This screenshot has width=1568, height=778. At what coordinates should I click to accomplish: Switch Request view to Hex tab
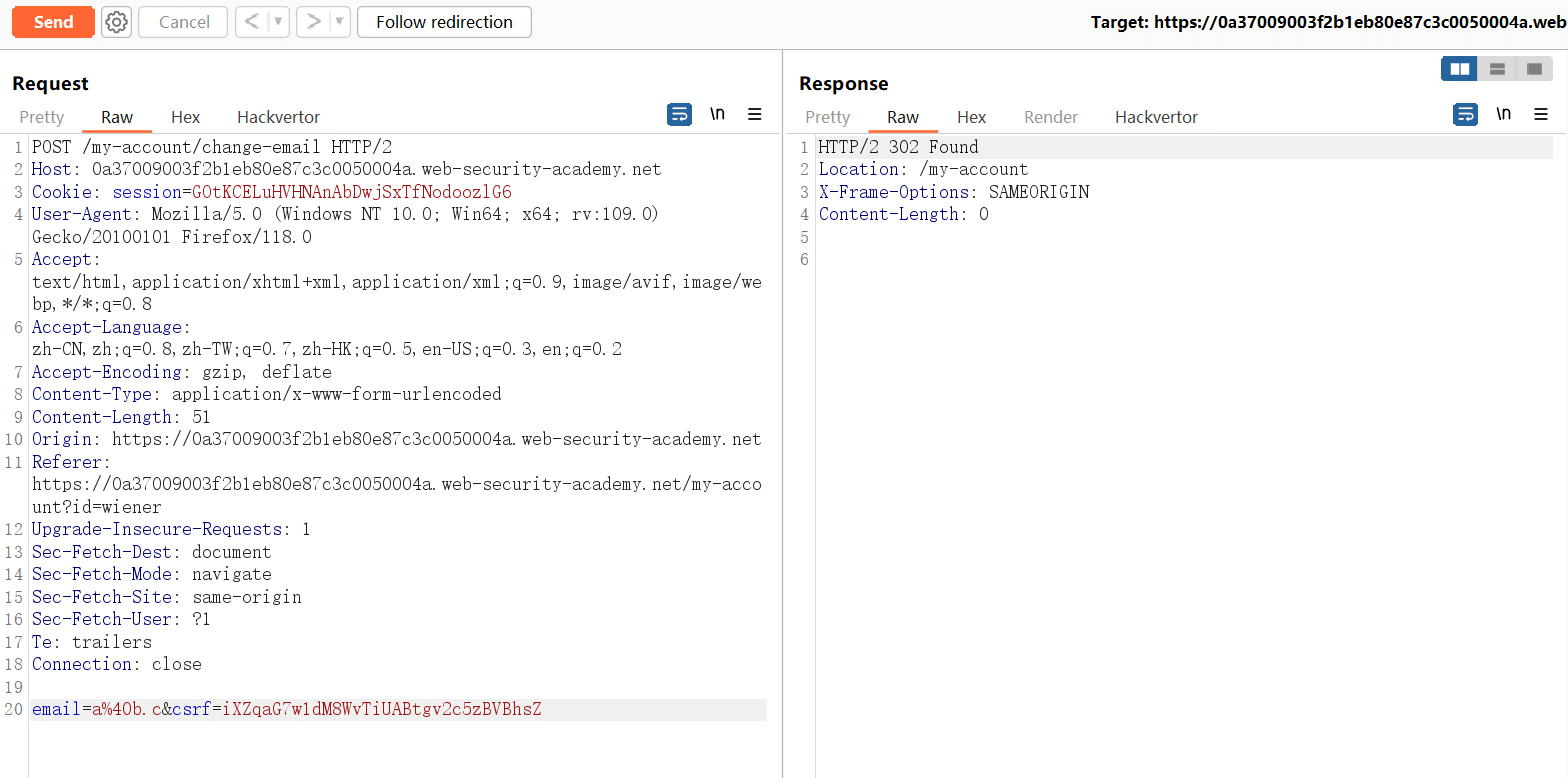(185, 117)
